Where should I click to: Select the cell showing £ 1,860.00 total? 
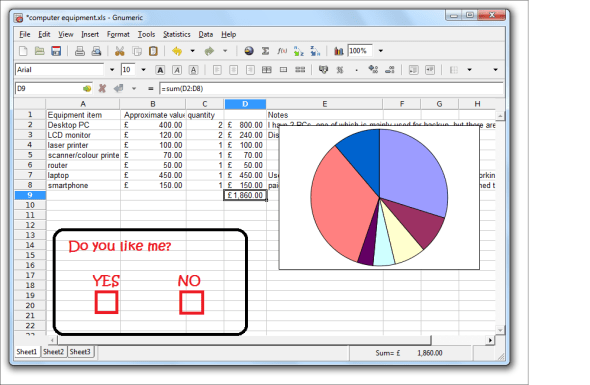[245, 195]
